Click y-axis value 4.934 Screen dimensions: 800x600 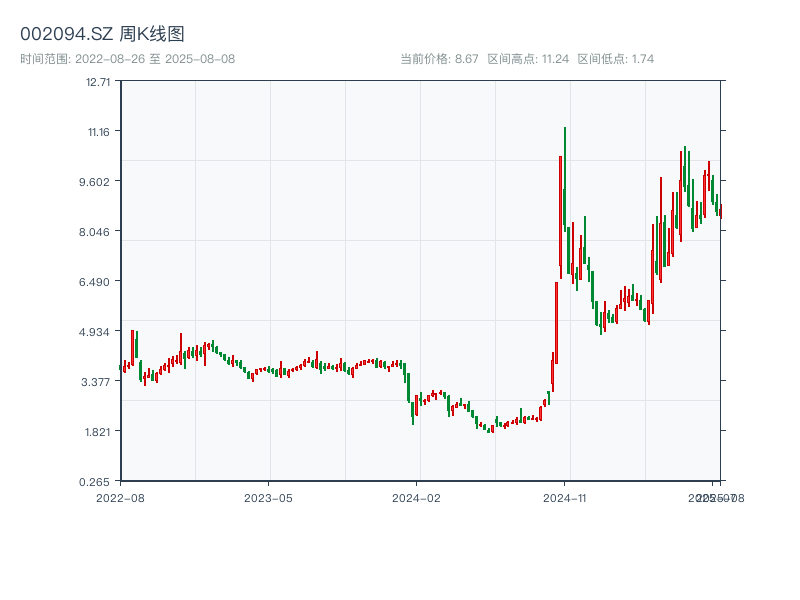coord(94,332)
